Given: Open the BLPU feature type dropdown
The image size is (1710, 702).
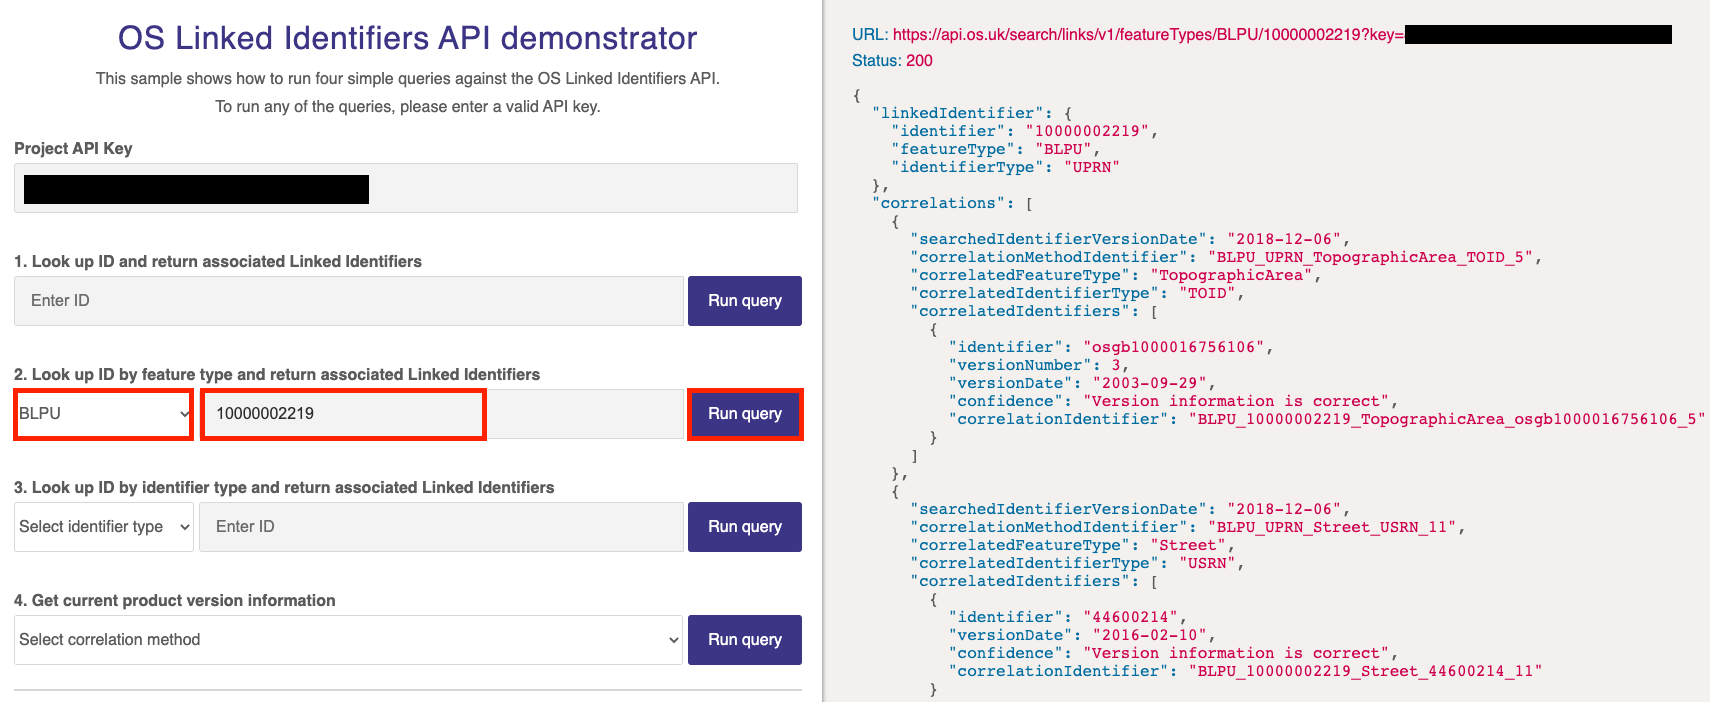Looking at the screenshot, I should coord(104,414).
